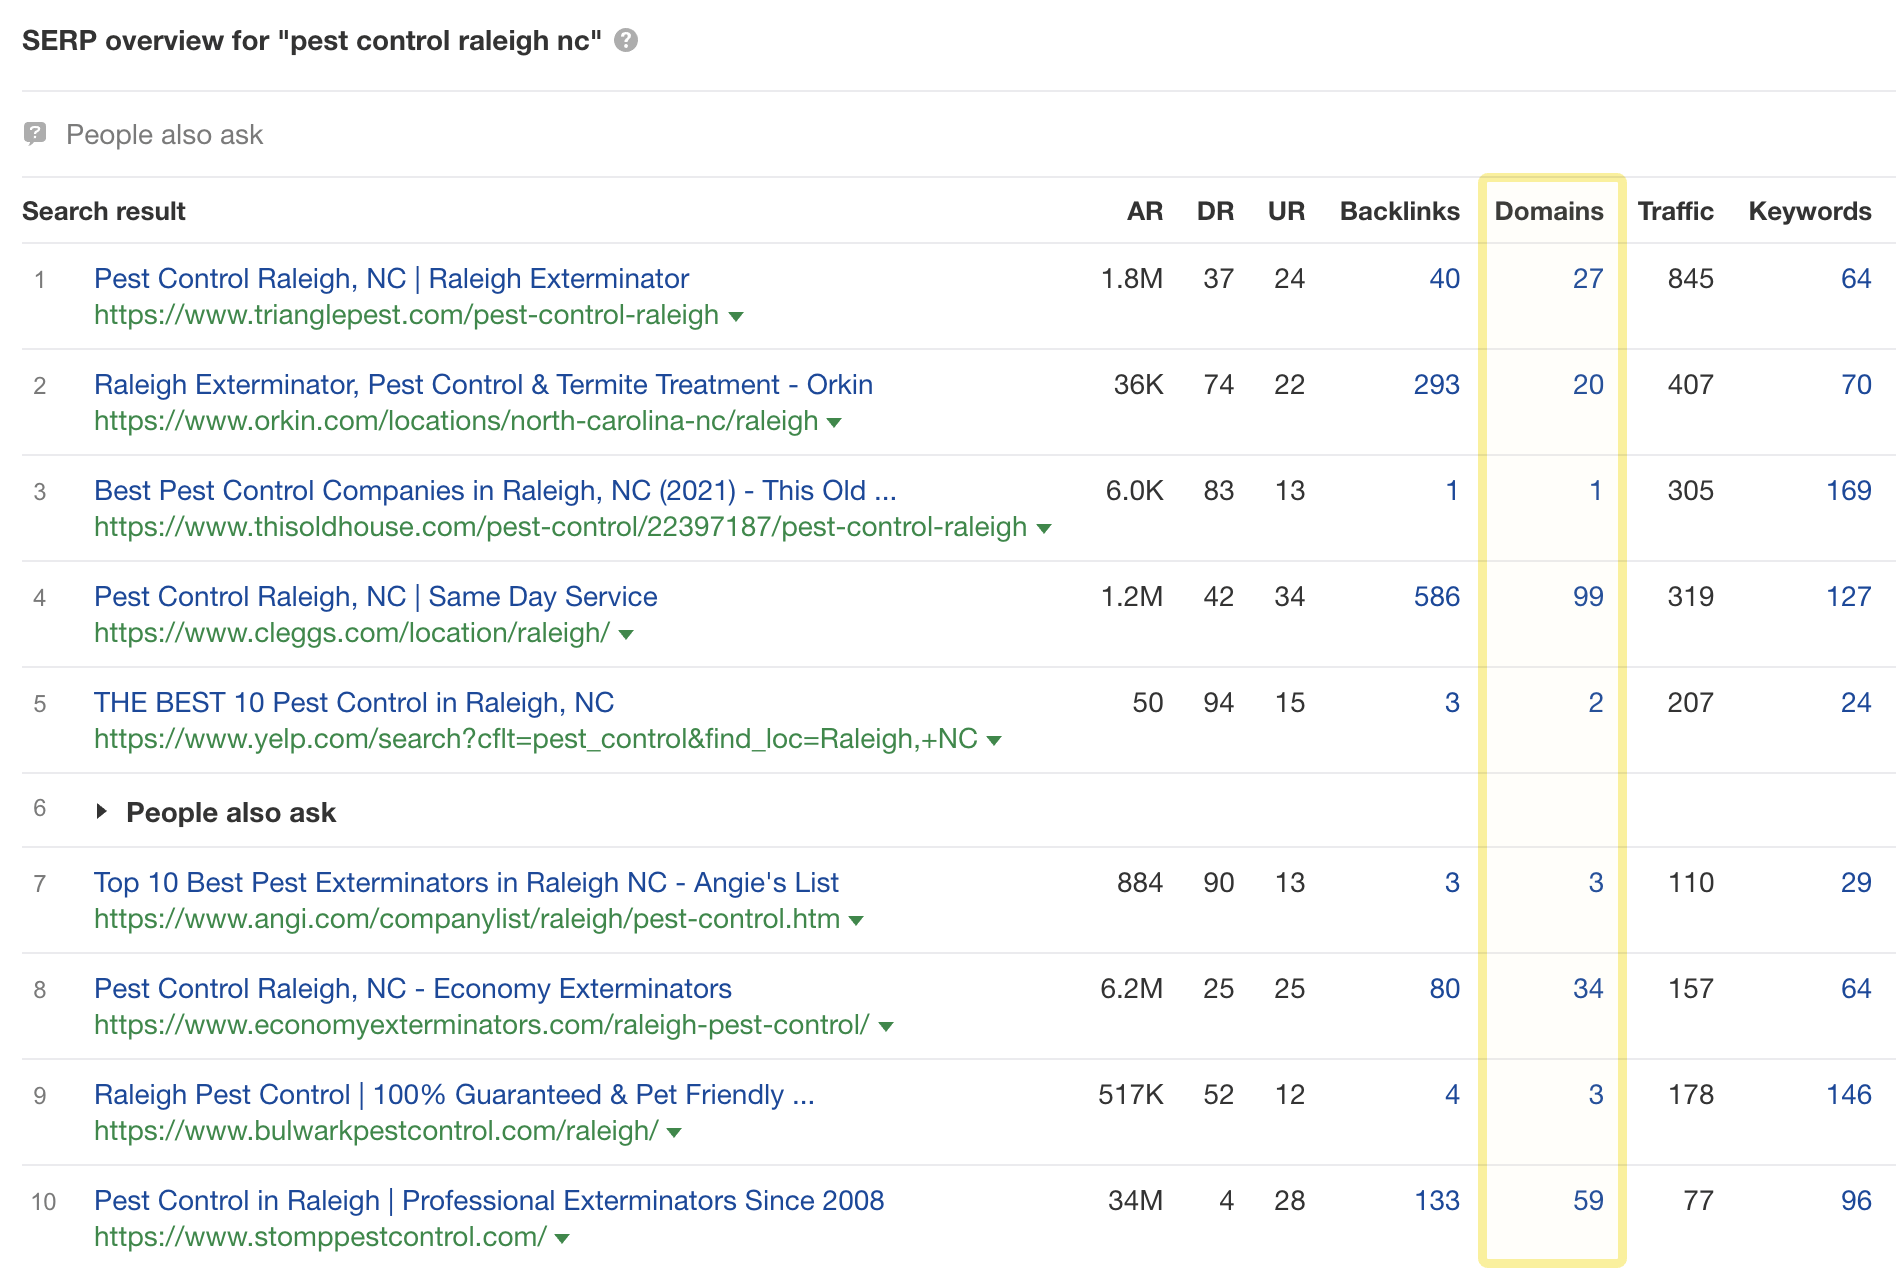Open 169 keywords for This Old House result
Image resolution: width=1896 pixels, height=1268 pixels.
1848,491
